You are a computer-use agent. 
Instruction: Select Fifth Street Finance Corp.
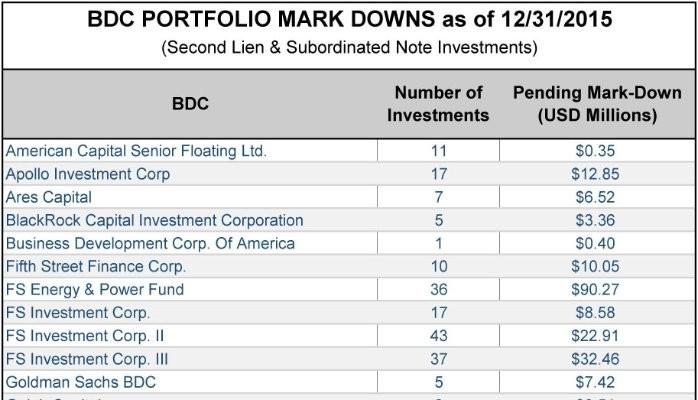point(96,267)
